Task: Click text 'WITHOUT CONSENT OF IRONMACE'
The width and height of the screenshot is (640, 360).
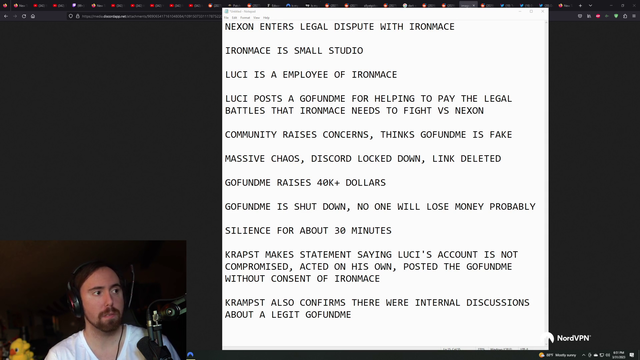Action: [302, 279]
